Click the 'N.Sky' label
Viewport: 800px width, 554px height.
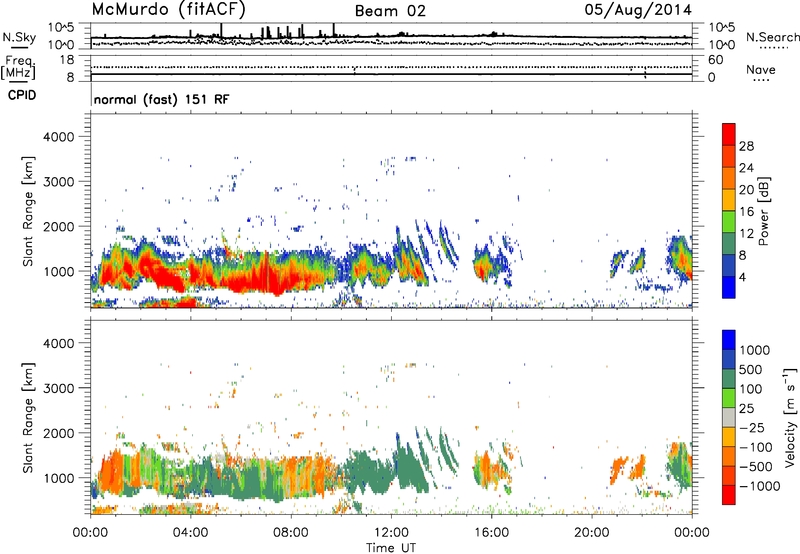click(19, 37)
